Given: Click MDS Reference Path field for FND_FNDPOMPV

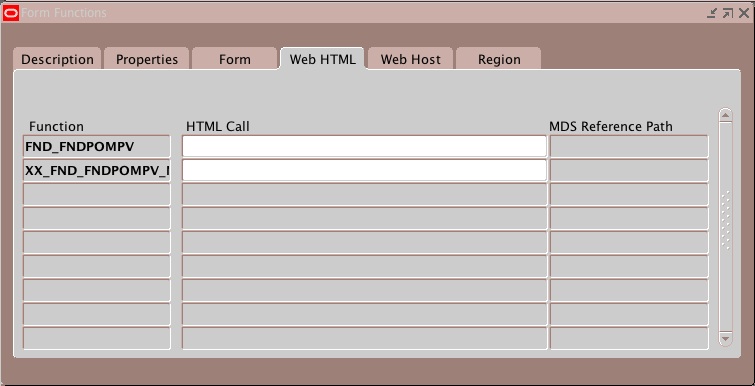Looking at the screenshot, I should point(629,146).
